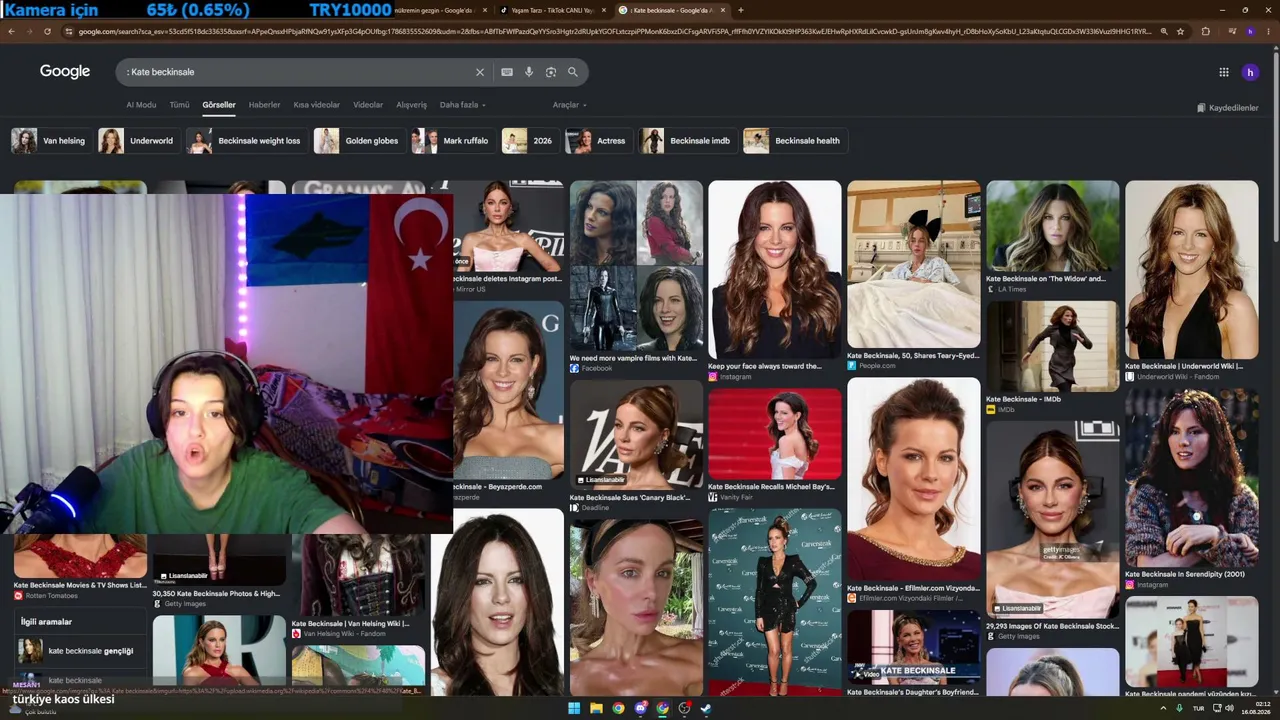The height and width of the screenshot is (720, 1280).
Task: Go to the Google homepage via logo
Action: click(x=65, y=72)
